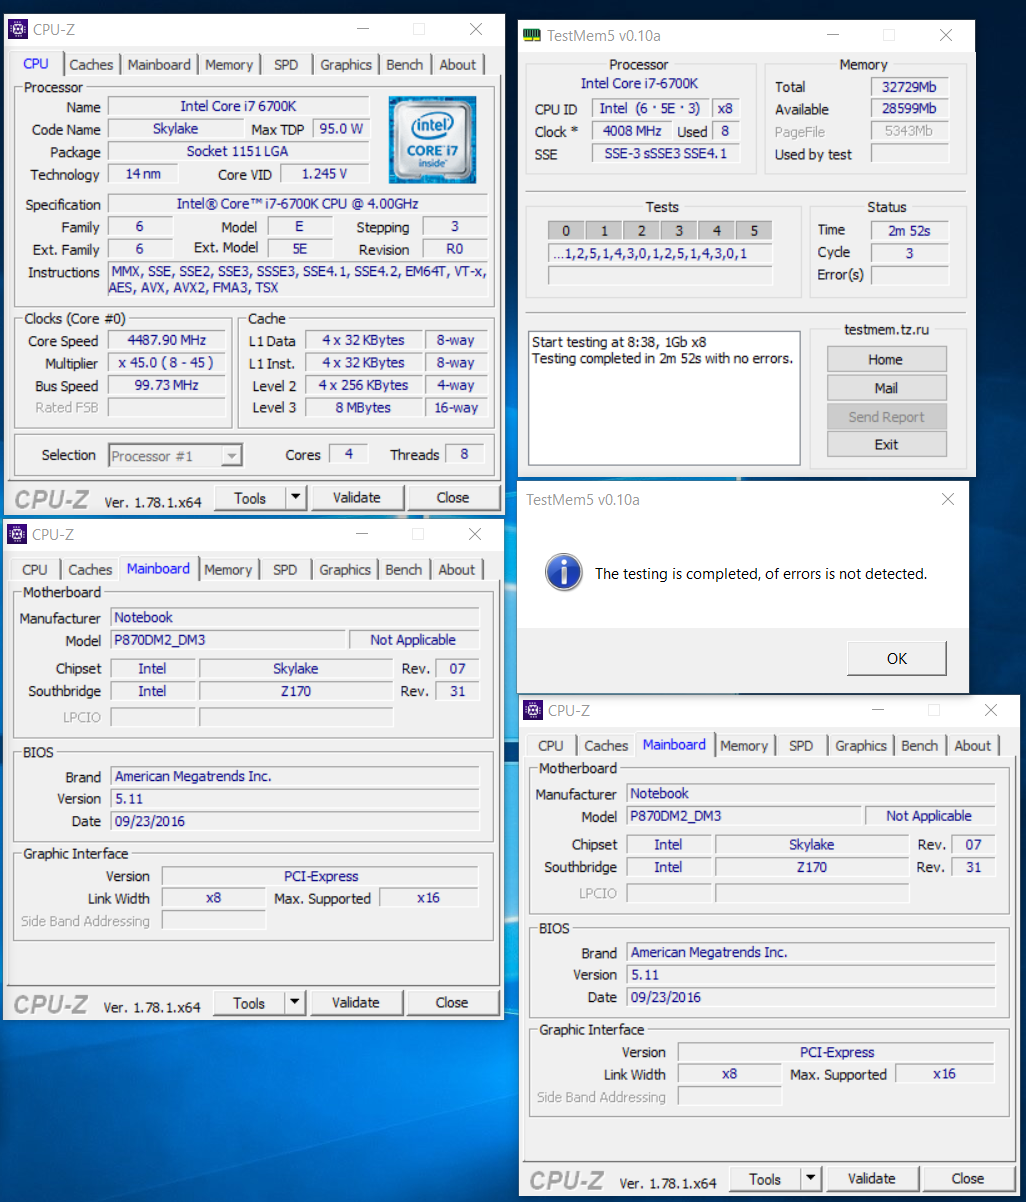The height and width of the screenshot is (1202, 1026).
Task: Select Memory tab in Mainboard window beneath the processor window
Action: coord(228,570)
